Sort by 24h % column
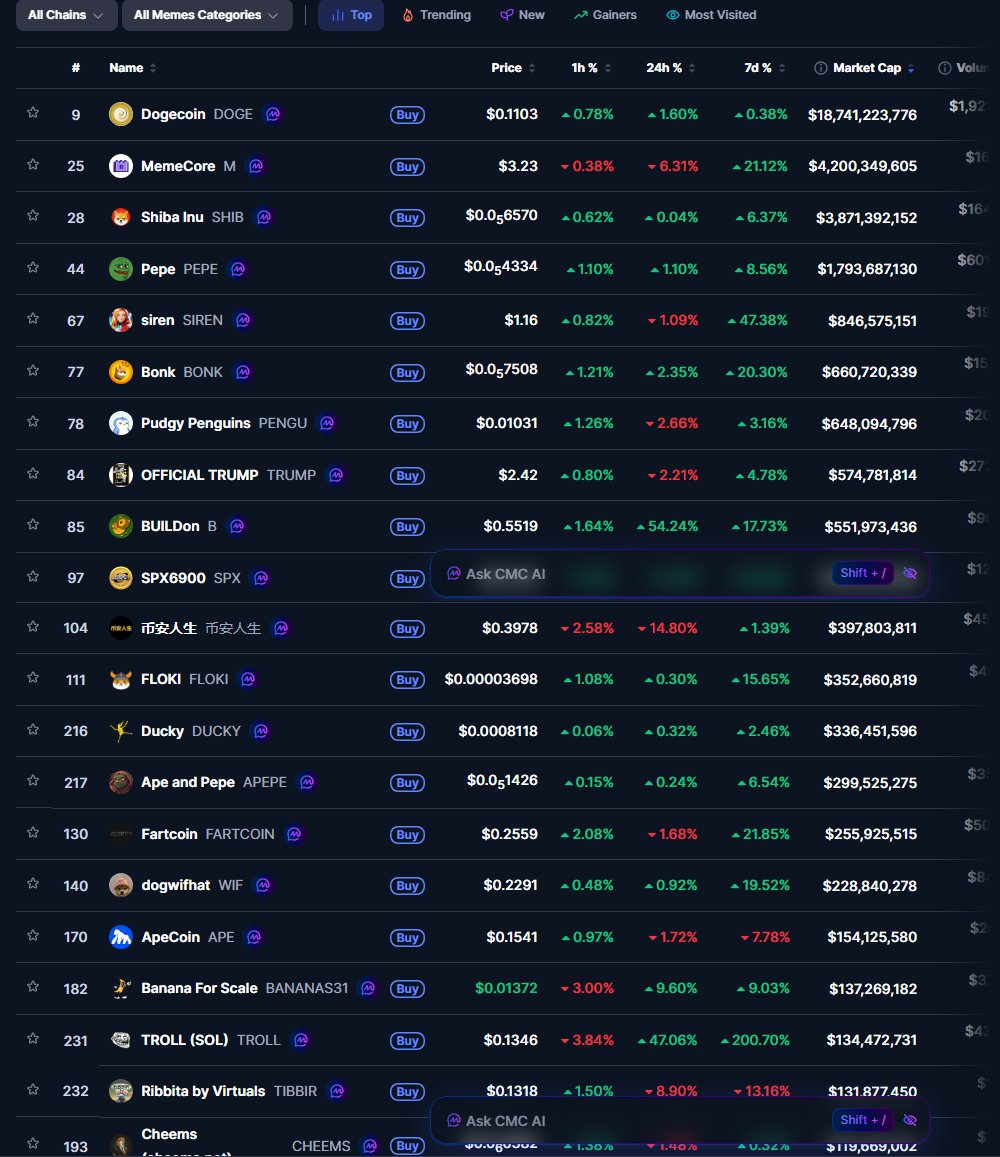Viewport: 1000px width, 1157px height. 671,68
